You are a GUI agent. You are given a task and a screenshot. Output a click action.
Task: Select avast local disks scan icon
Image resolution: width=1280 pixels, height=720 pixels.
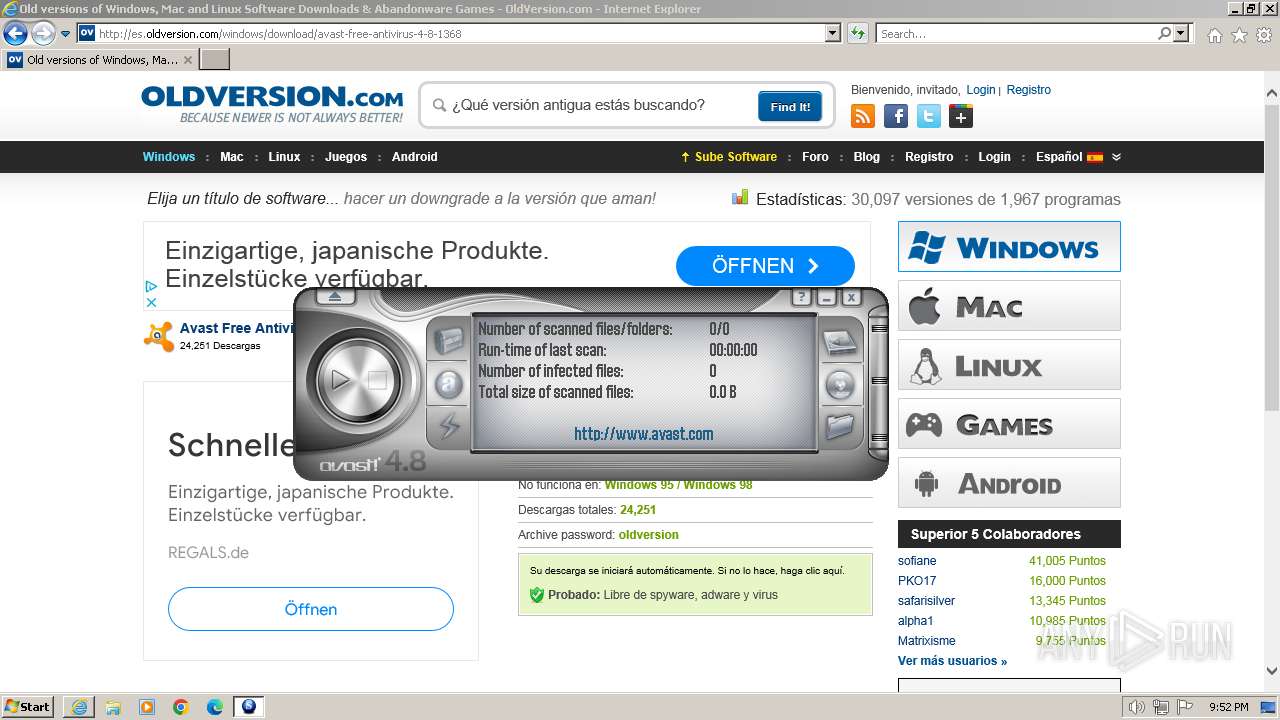[840, 343]
